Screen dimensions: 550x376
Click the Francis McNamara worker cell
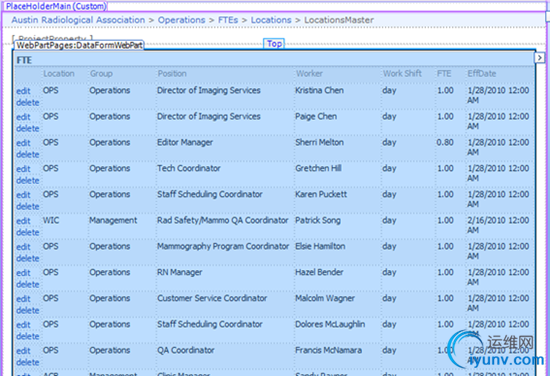(x=328, y=350)
